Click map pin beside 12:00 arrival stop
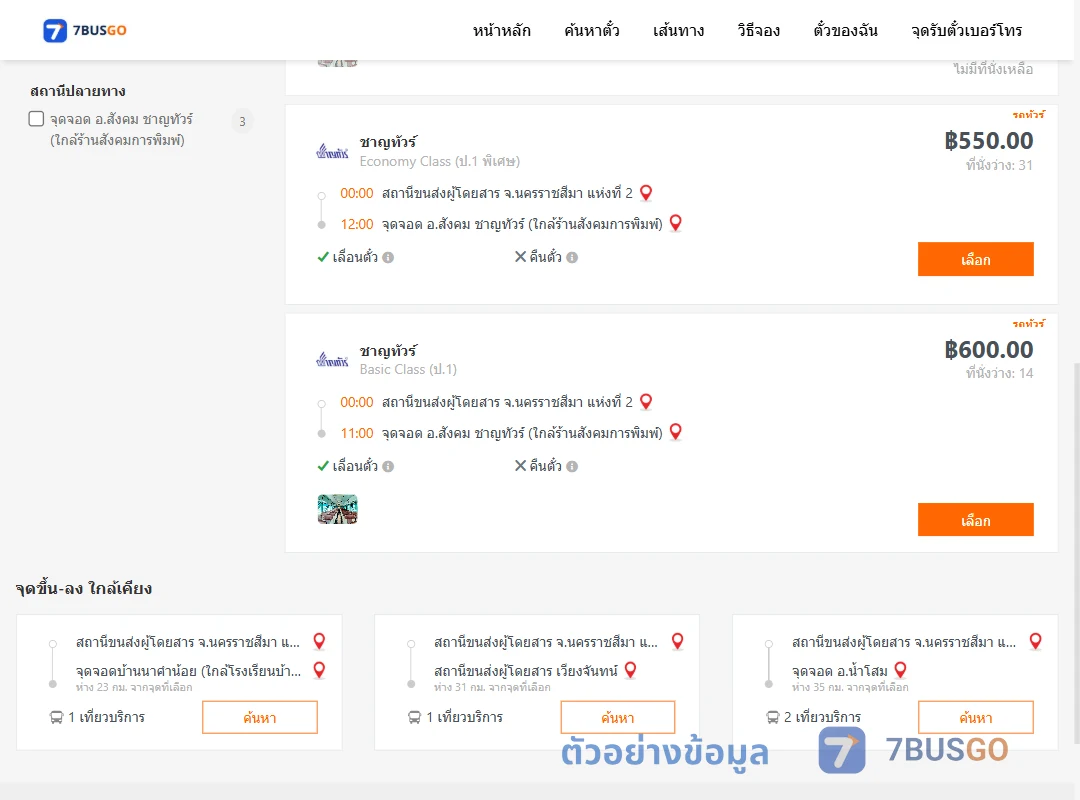This screenshot has height=800, width=1080. coord(676,223)
